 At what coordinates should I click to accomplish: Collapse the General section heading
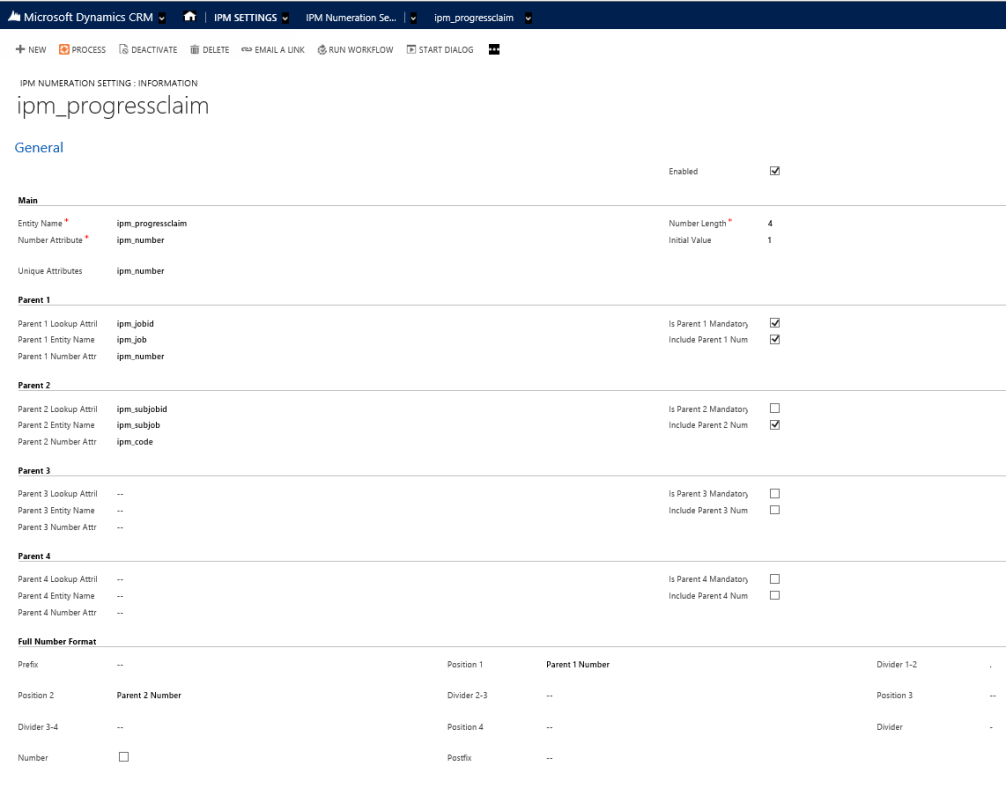[x=39, y=148]
